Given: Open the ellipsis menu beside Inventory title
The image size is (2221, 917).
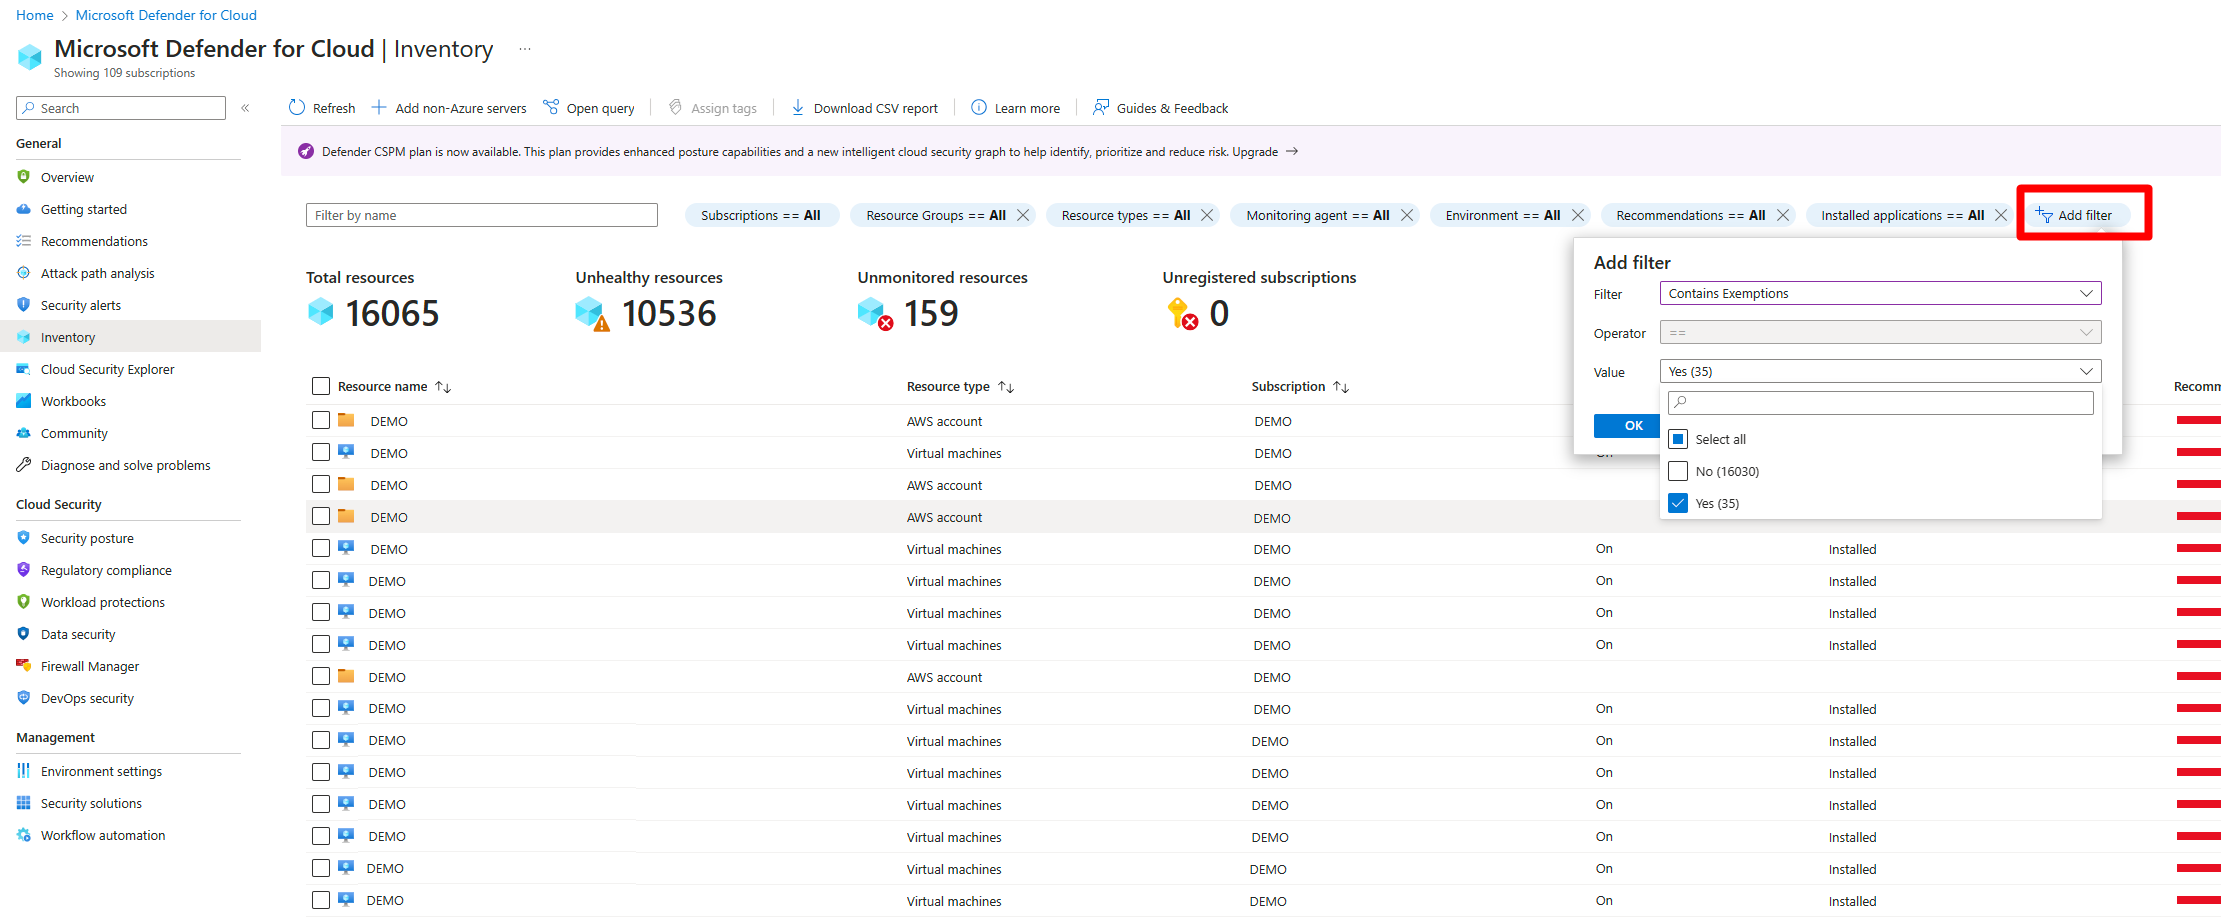Looking at the screenshot, I should (x=525, y=49).
